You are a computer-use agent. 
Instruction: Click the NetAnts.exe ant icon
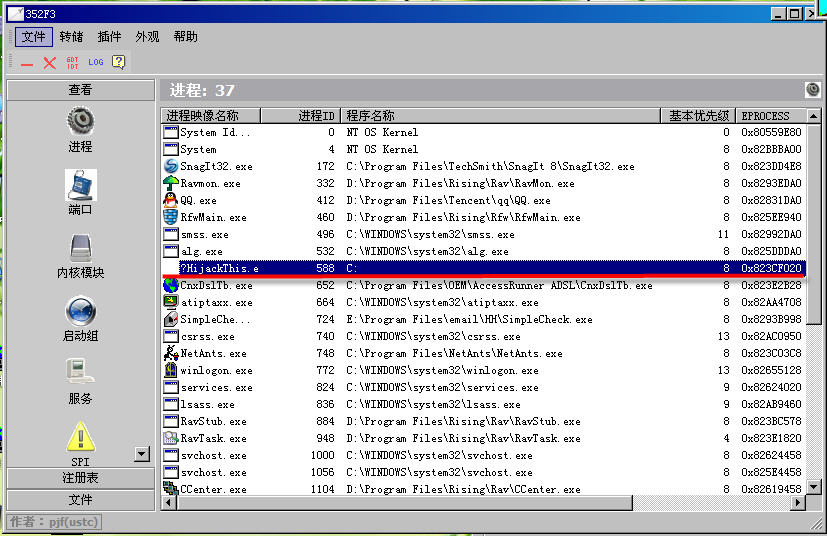click(171, 353)
